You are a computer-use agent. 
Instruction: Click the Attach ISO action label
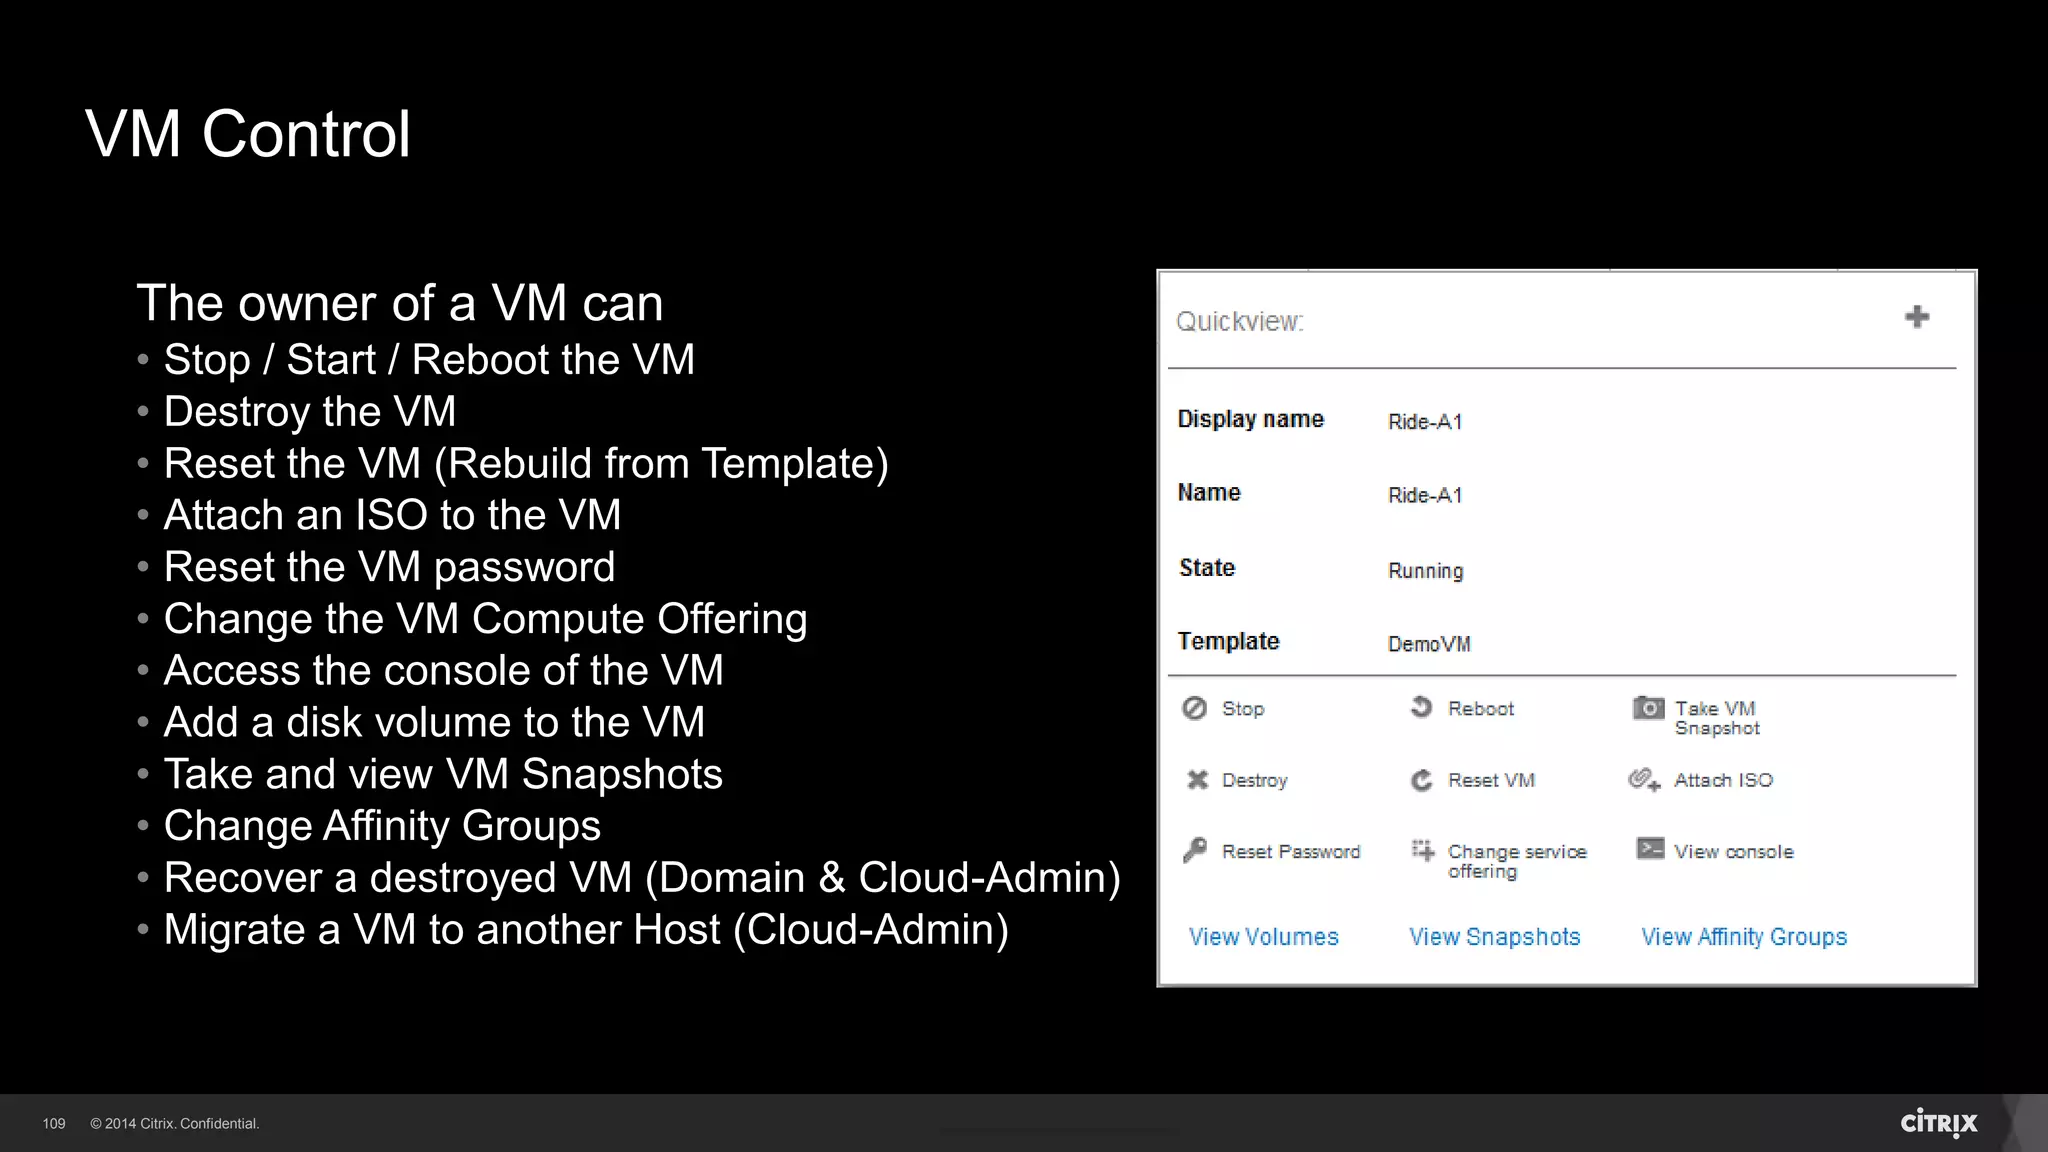coord(1723,780)
